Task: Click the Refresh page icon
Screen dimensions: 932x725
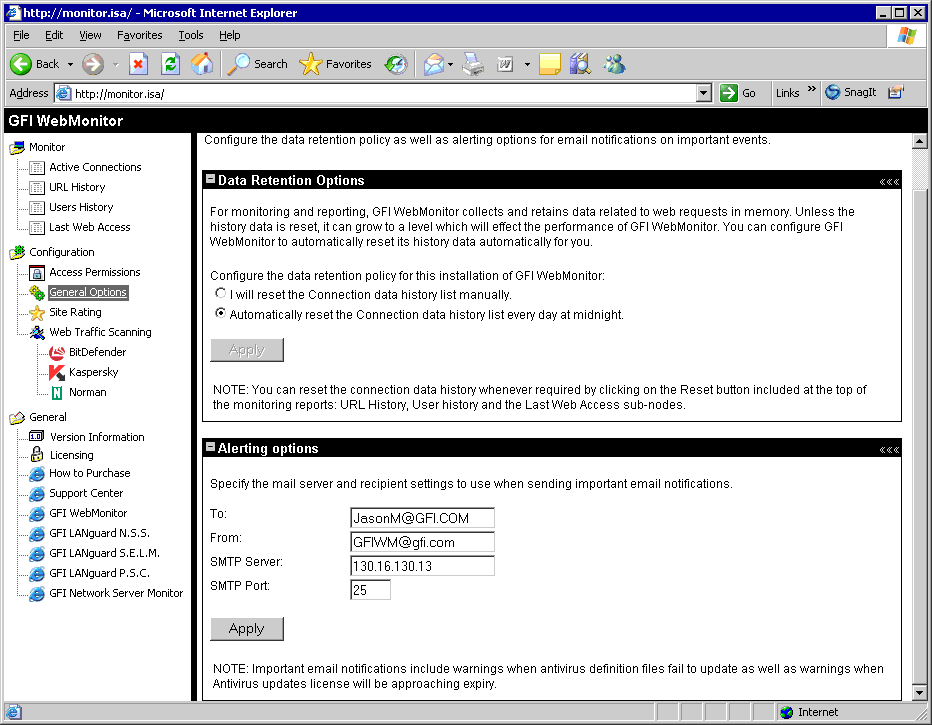Action: tap(171, 64)
